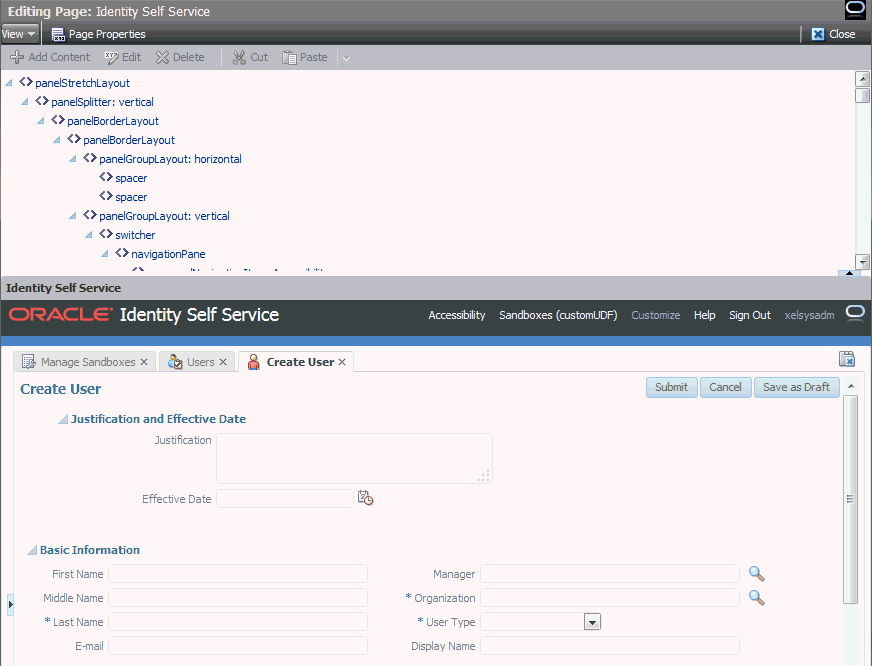The width and height of the screenshot is (872, 666).
Task: Click the Display Name field
Action: coord(610,645)
